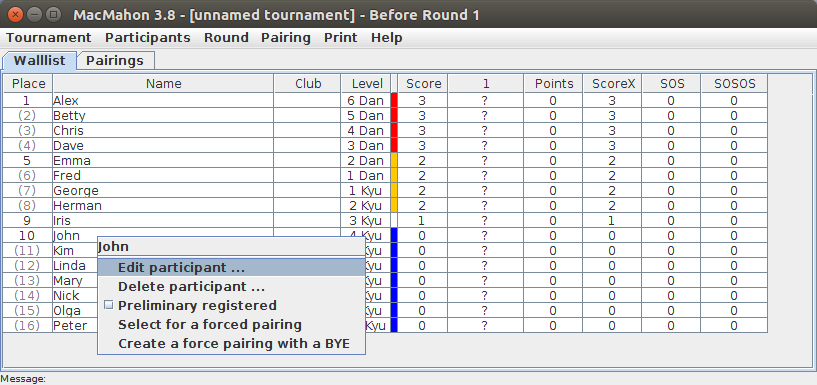Choose Select for a forced pairing

click(x=231, y=325)
